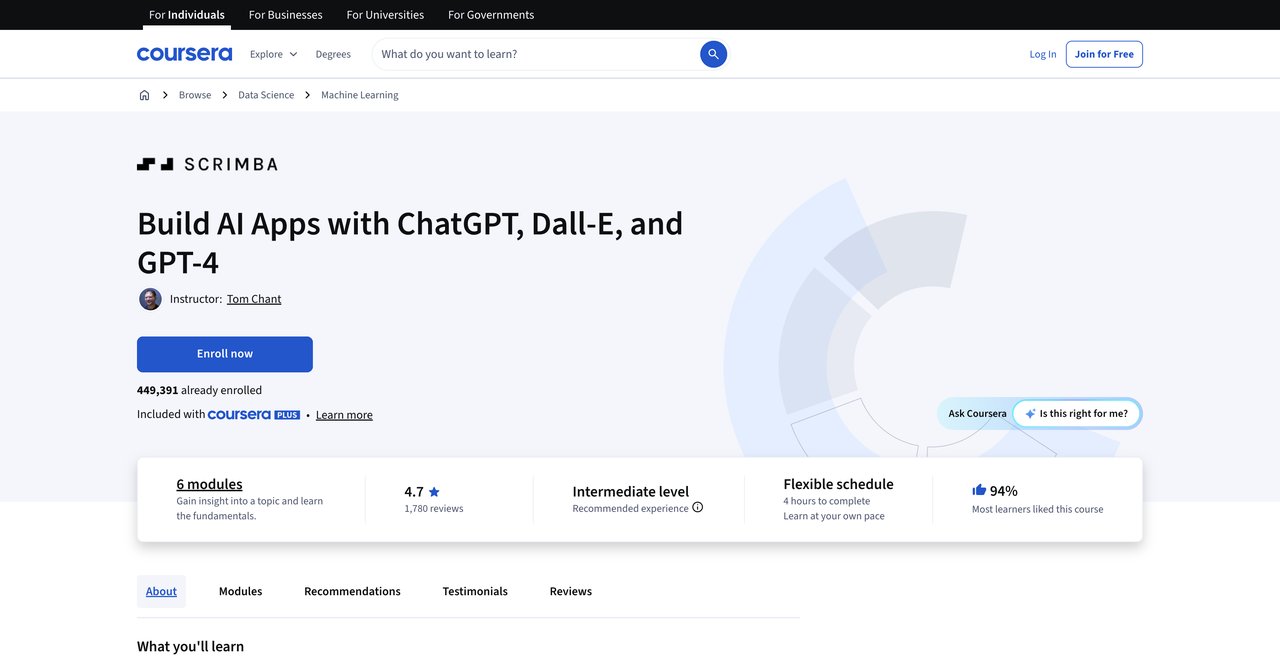Click the sparkle icon in 'Is this right for me?'
This screenshot has width=1280, height=670.
[x=1030, y=414]
